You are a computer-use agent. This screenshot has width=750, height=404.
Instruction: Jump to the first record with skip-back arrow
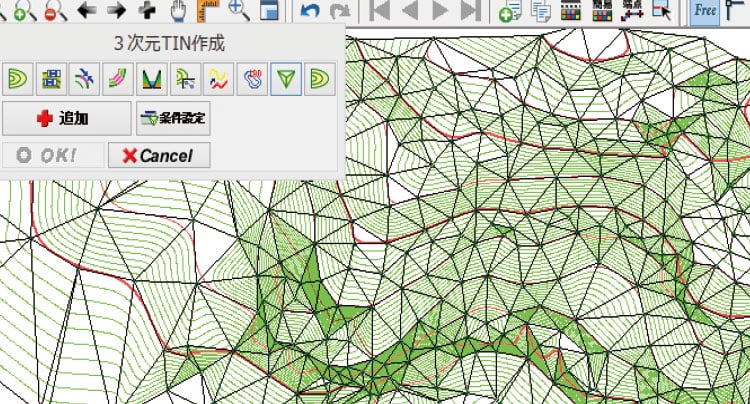(380, 12)
